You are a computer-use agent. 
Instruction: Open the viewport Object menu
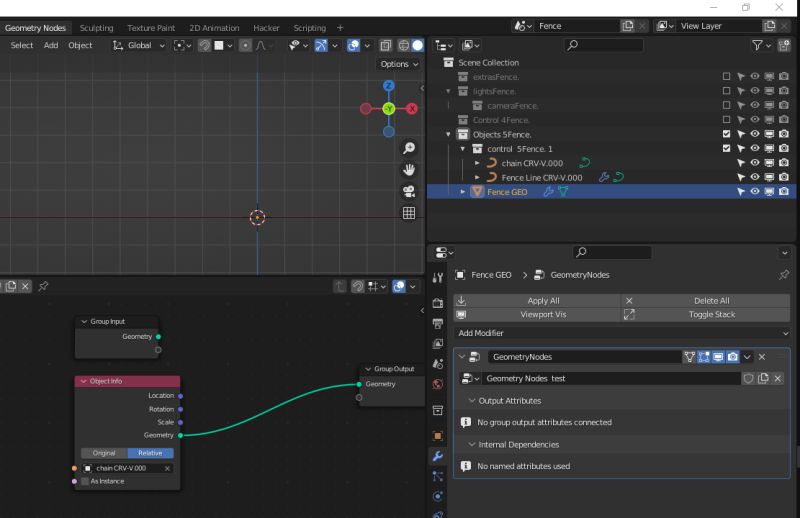point(80,45)
